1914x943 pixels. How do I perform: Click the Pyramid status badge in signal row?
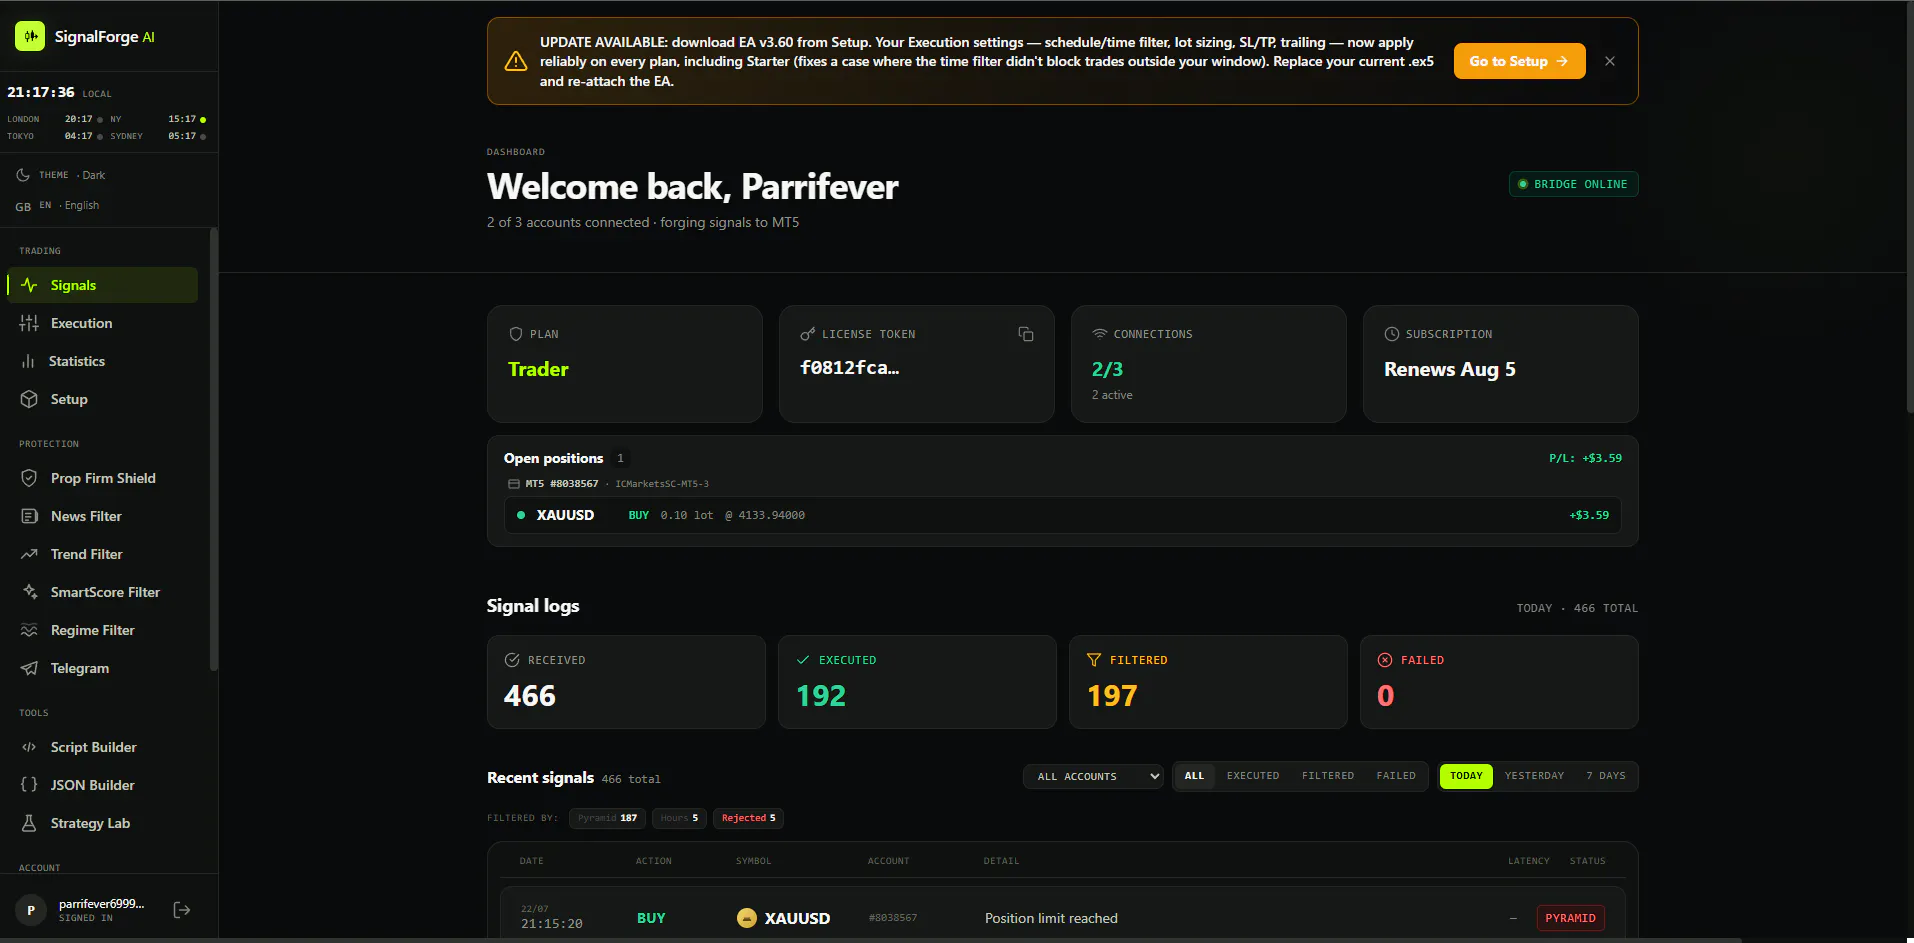point(1571,918)
